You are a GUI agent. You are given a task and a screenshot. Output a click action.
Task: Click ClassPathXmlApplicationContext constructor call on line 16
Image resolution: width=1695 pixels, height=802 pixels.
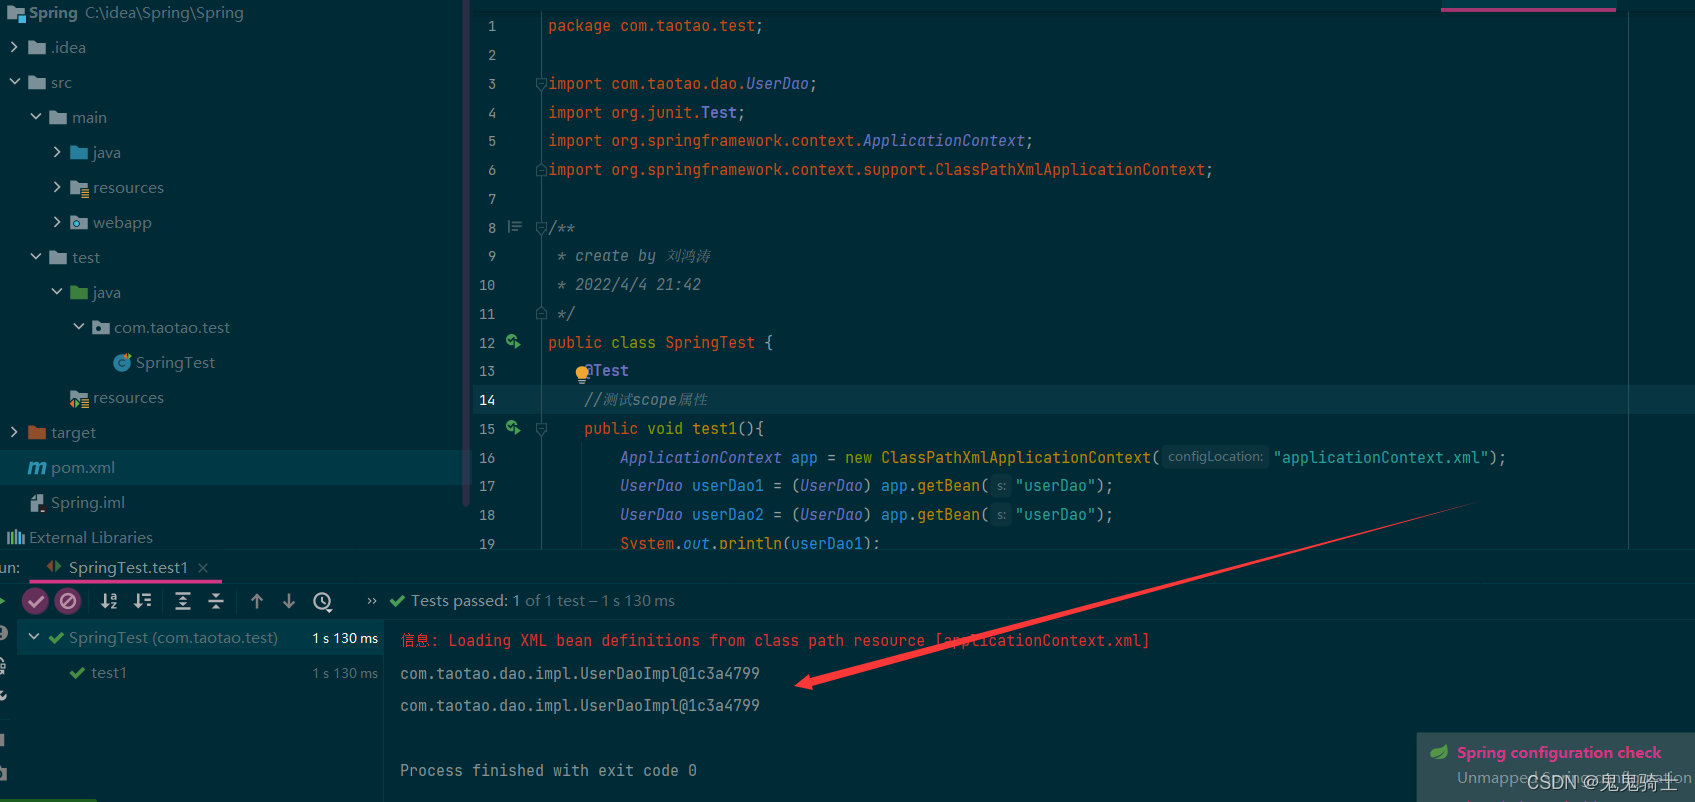pyautogui.click(x=1016, y=457)
